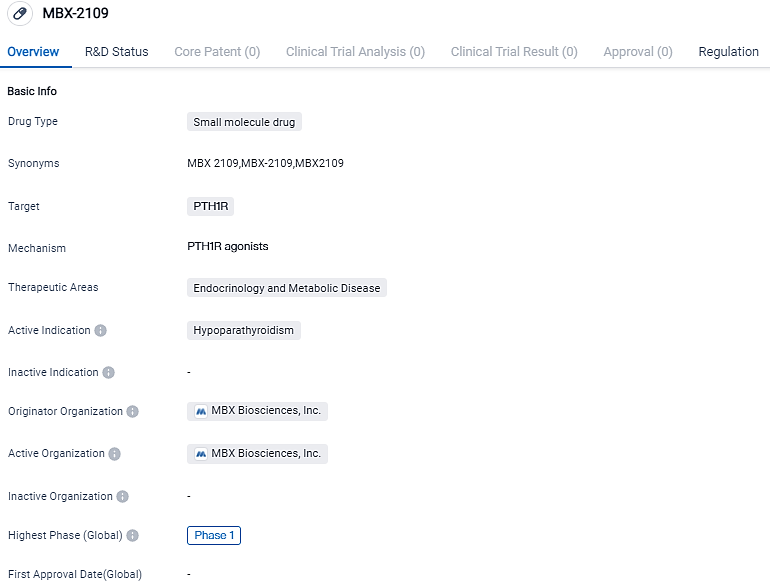Image resolution: width=770 pixels, height=582 pixels.
Task: Click info icon beside Inactive Organization
Action: point(123,496)
